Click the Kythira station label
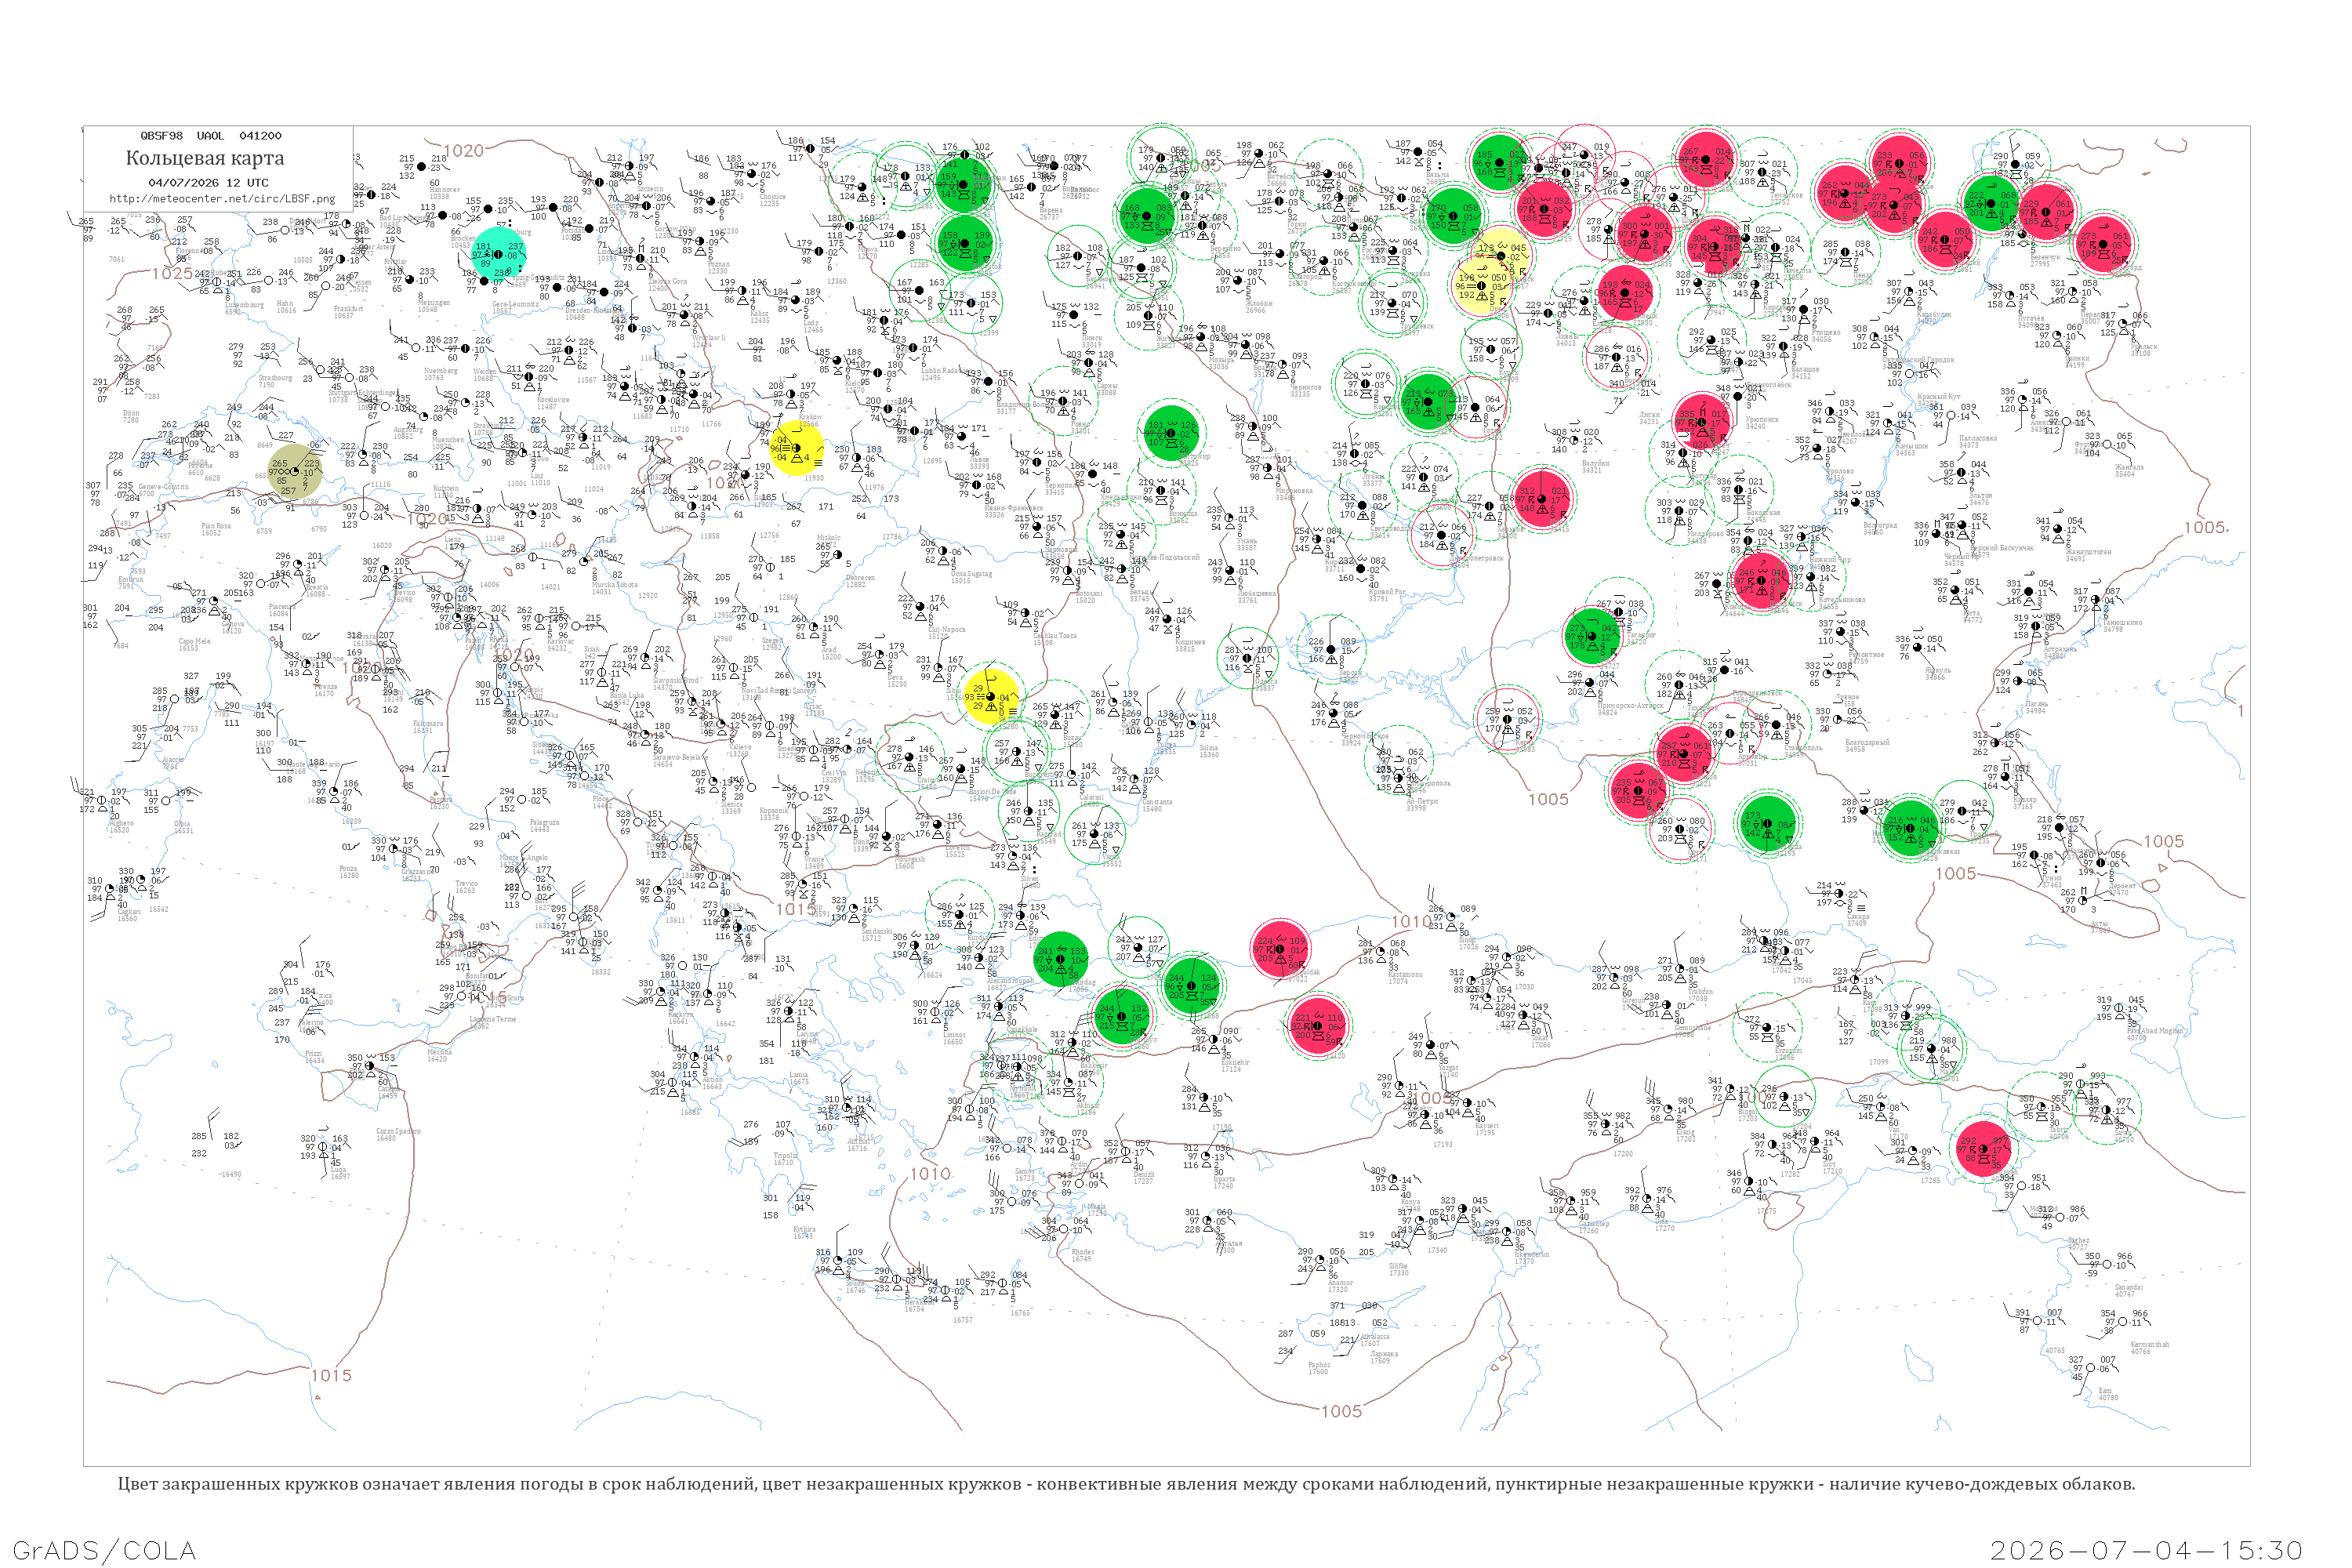Image resolution: width=2352 pixels, height=1568 pixels. pyautogui.click(x=804, y=1232)
